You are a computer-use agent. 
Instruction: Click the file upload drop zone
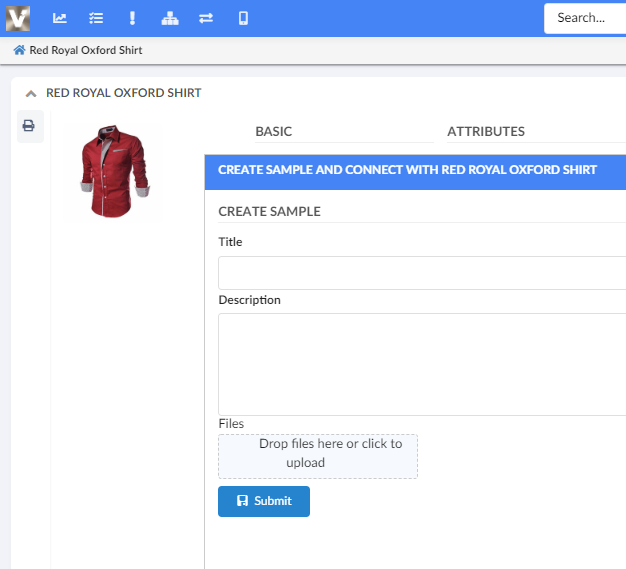point(317,456)
